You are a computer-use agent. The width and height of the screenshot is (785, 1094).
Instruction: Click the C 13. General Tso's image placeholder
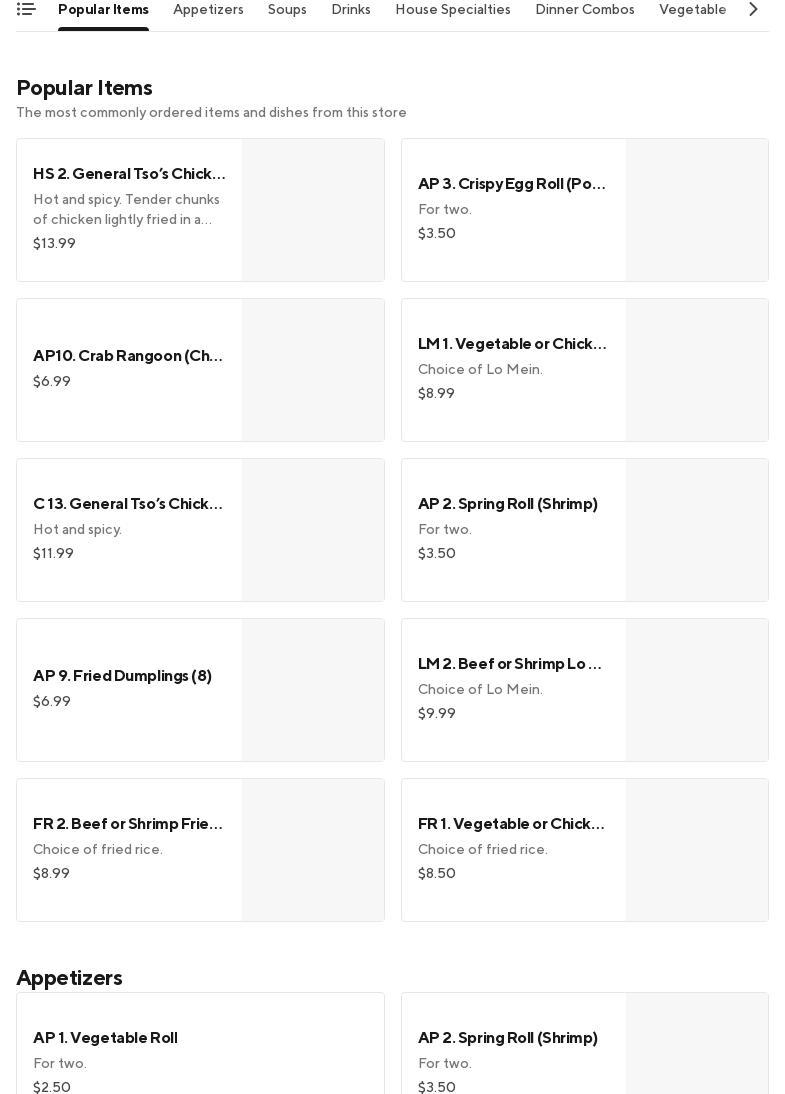coord(313,530)
